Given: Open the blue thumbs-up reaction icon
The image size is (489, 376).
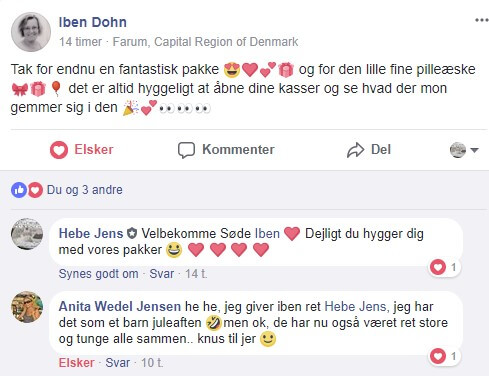Looking at the screenshot, I should click(19, 190).
